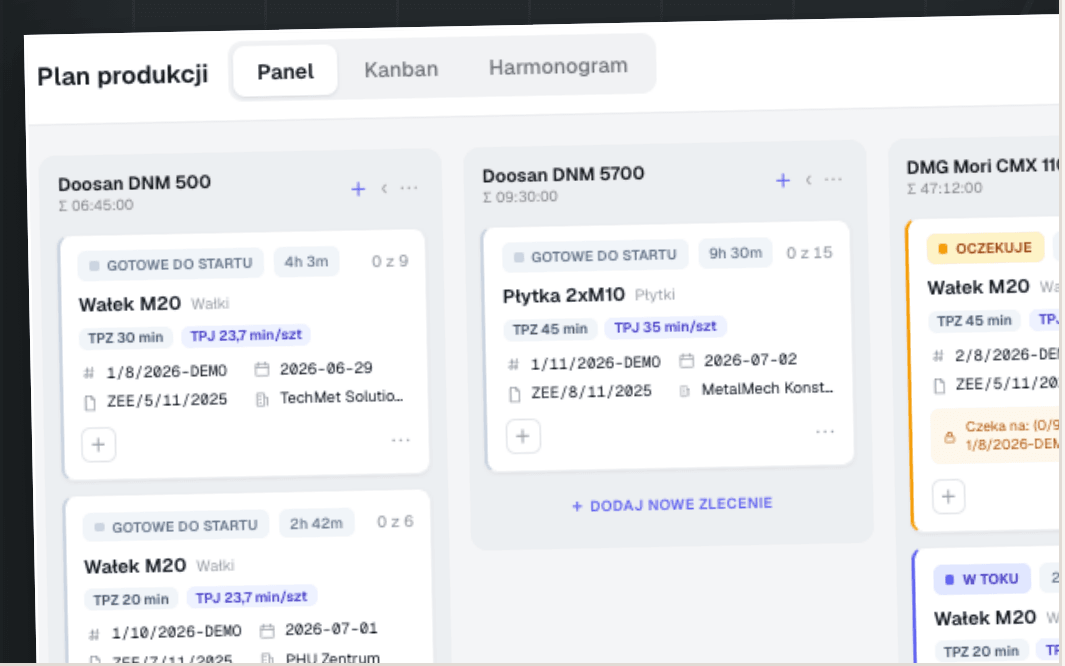Click the Czeka na lock notice

click(995, 436)
